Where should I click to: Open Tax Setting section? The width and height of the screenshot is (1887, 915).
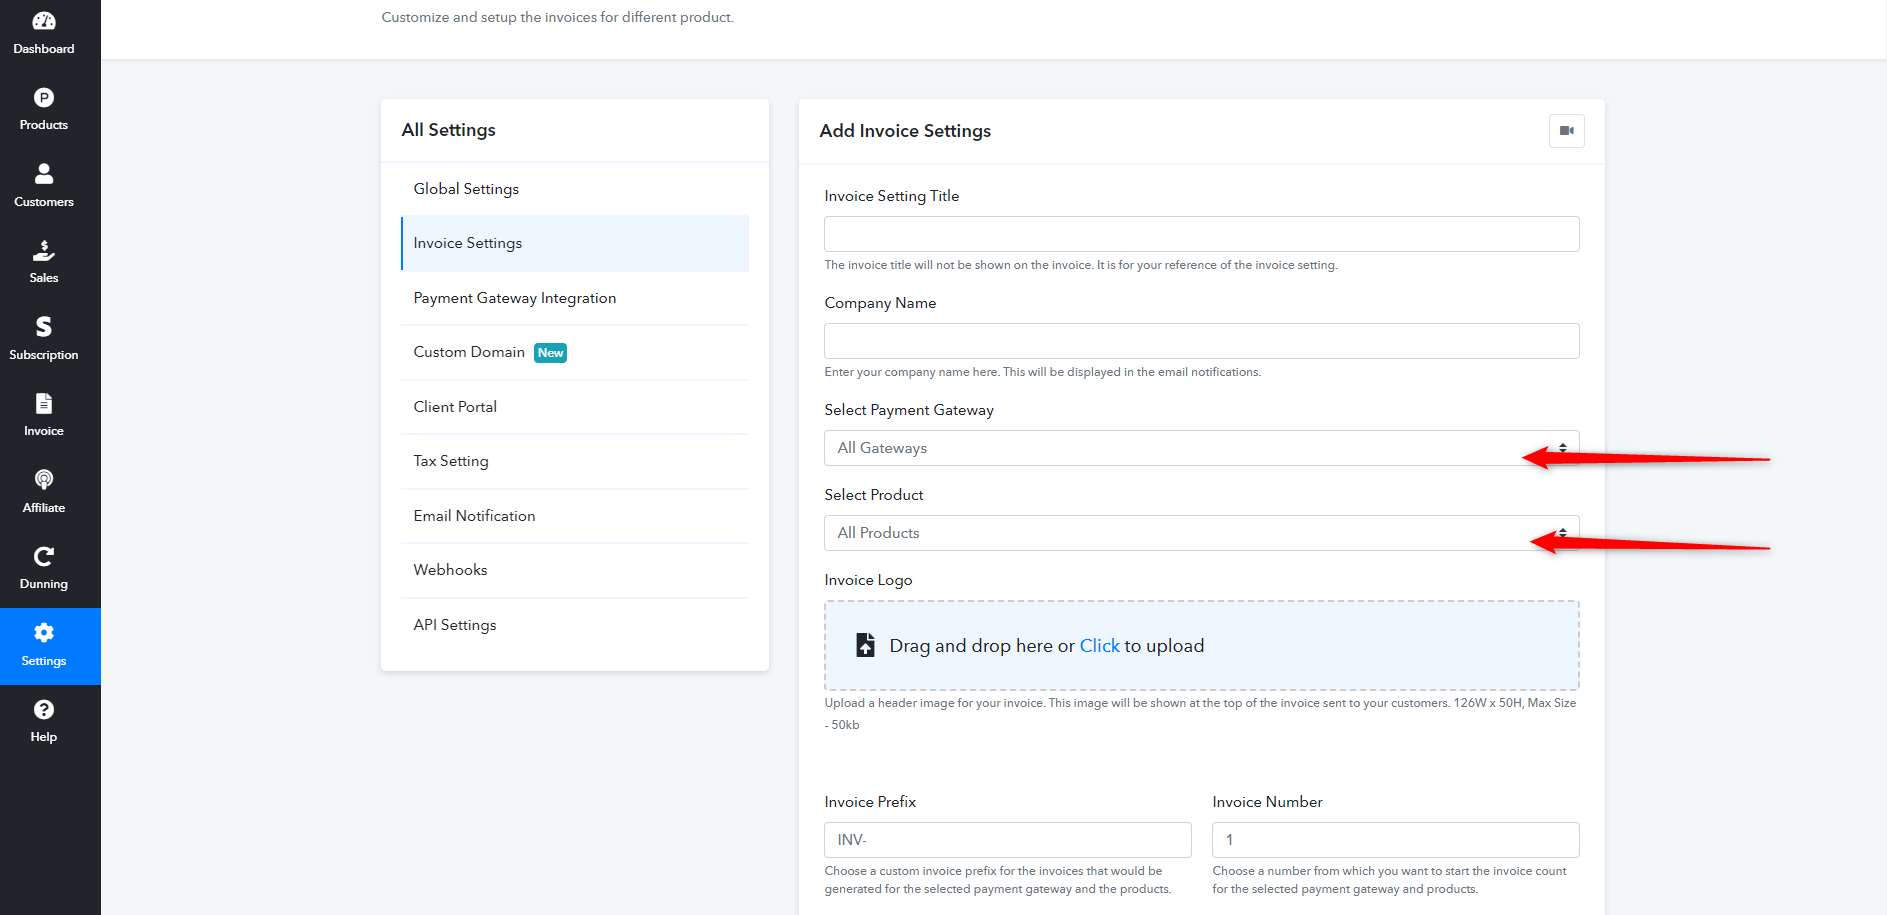click(575, 461)
